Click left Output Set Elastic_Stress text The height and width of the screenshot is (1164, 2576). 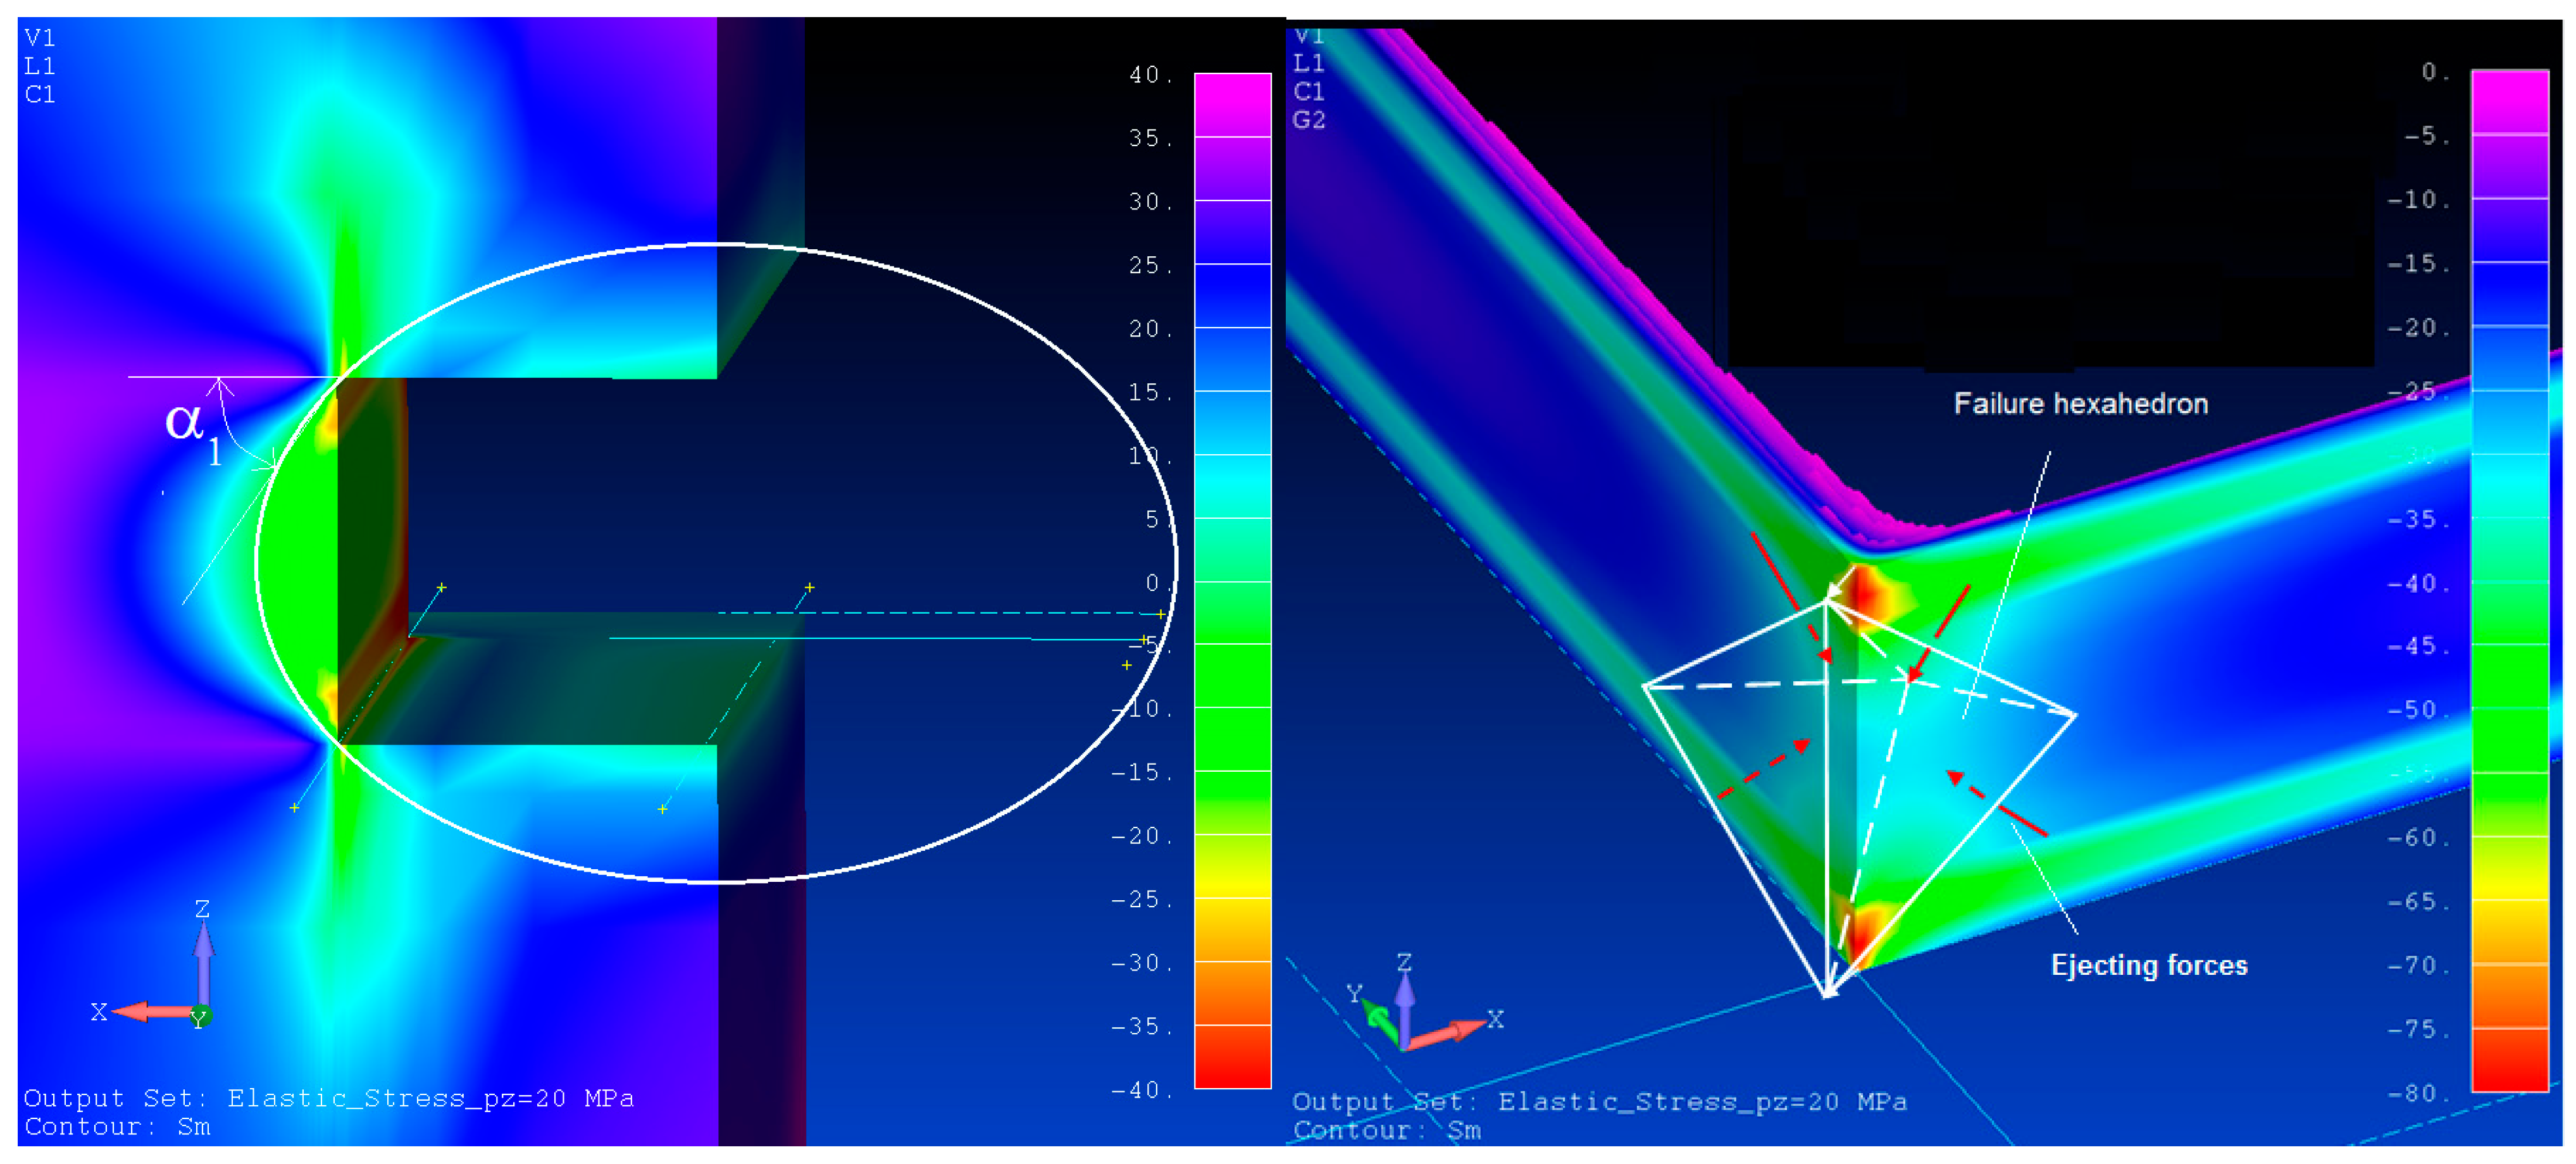[328, 1098]
